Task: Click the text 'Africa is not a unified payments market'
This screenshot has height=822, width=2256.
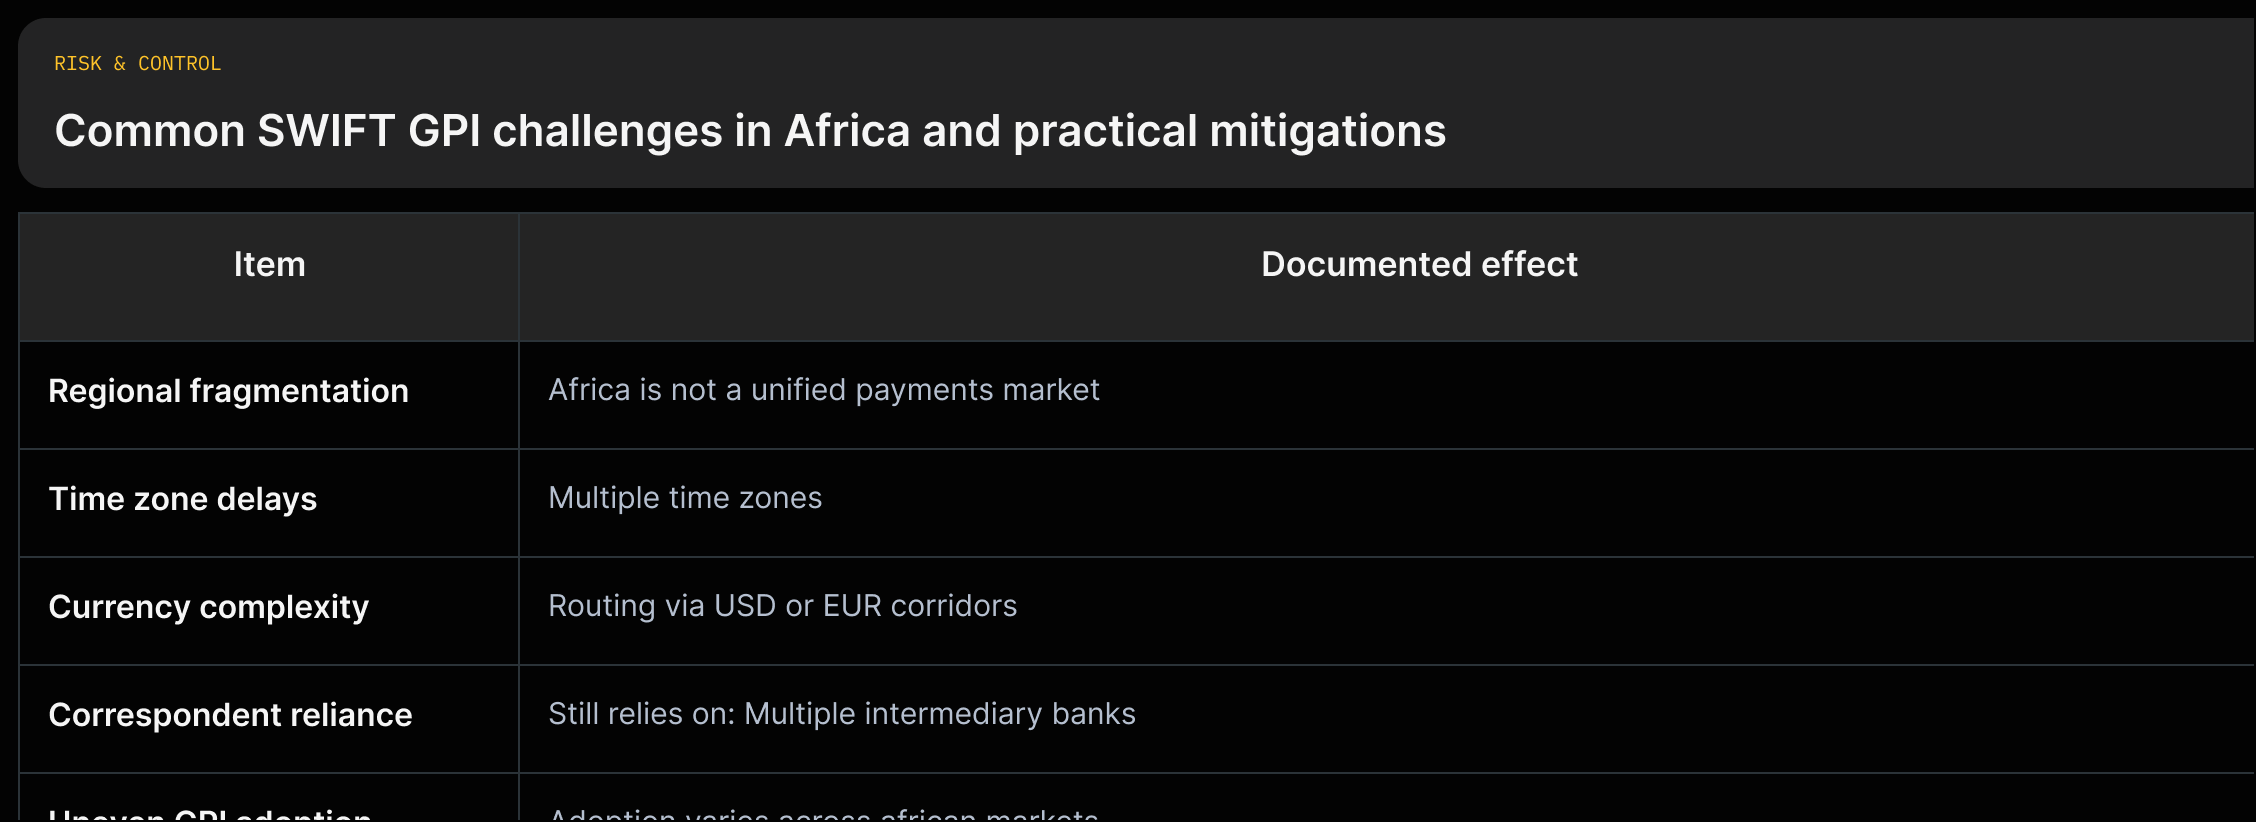Action: [x=824, y=390]
